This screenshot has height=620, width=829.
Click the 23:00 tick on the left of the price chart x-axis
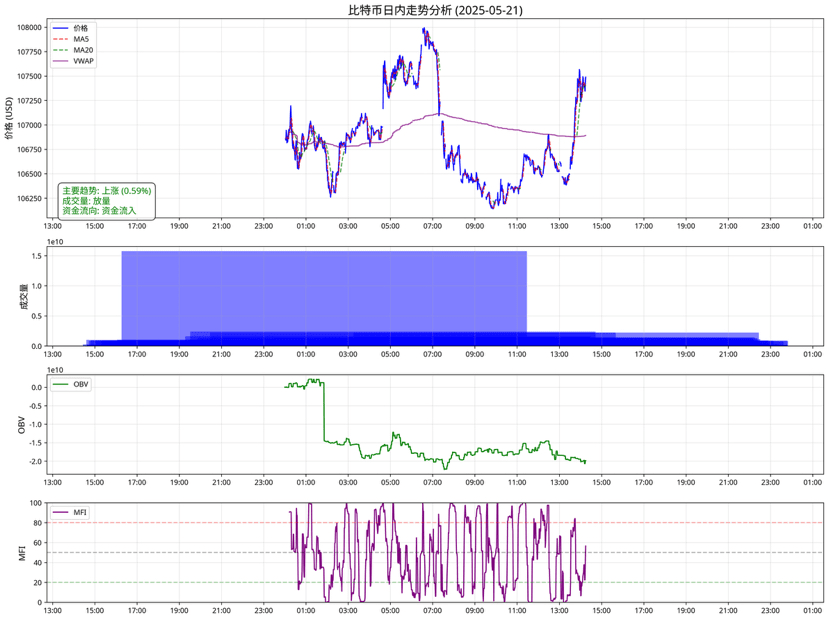(264, 227)
